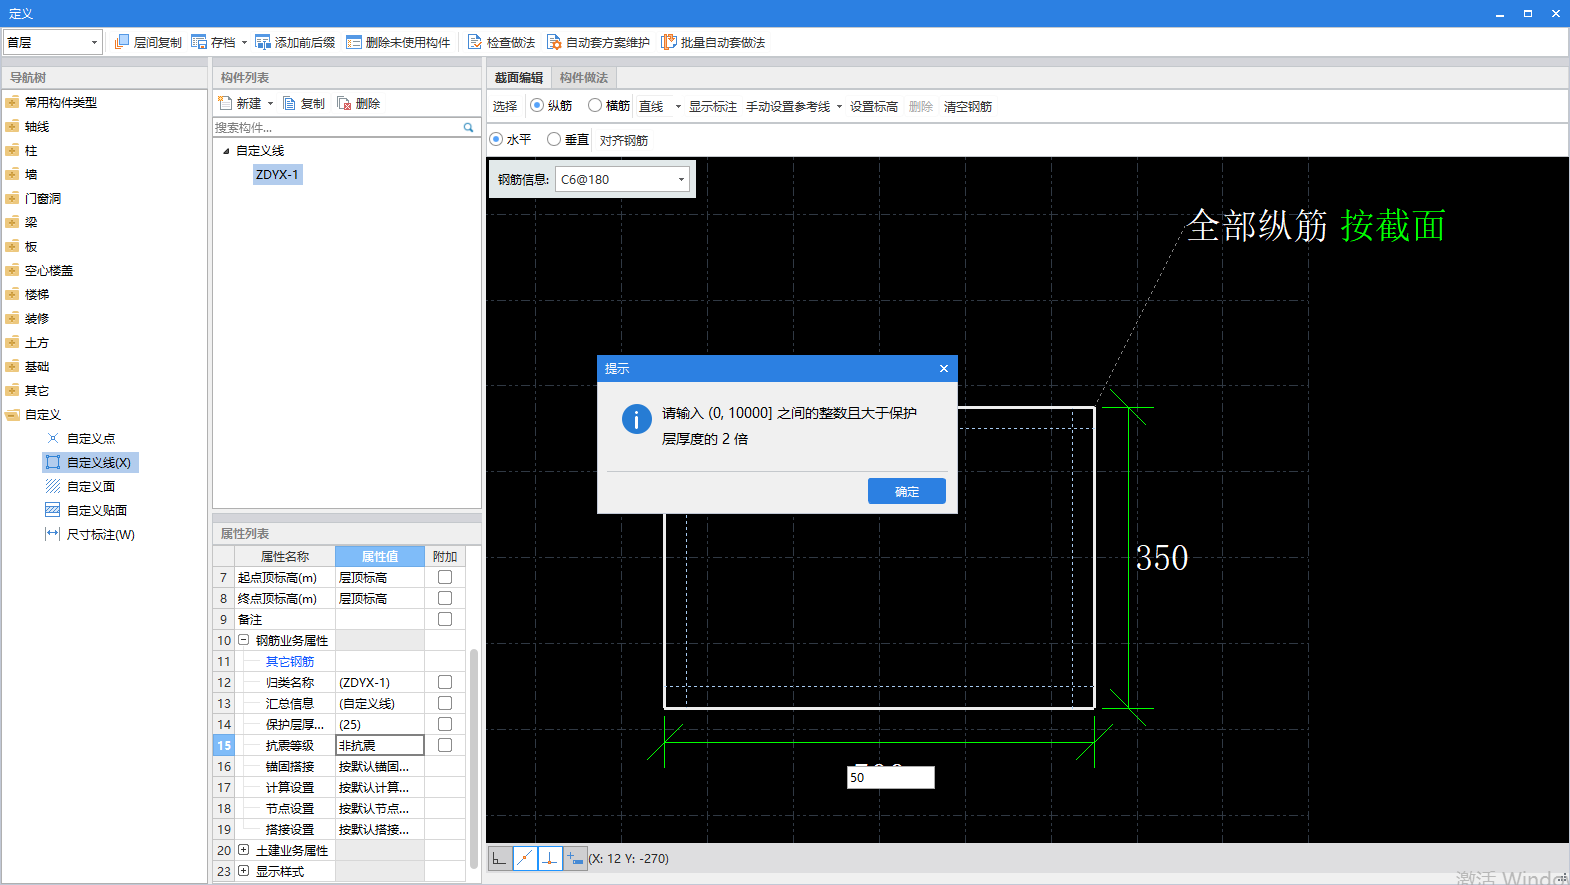Viewport: 1570px width, 885px height.
Task: Open the 柱 category folder
Action: [x=12, y=150]
